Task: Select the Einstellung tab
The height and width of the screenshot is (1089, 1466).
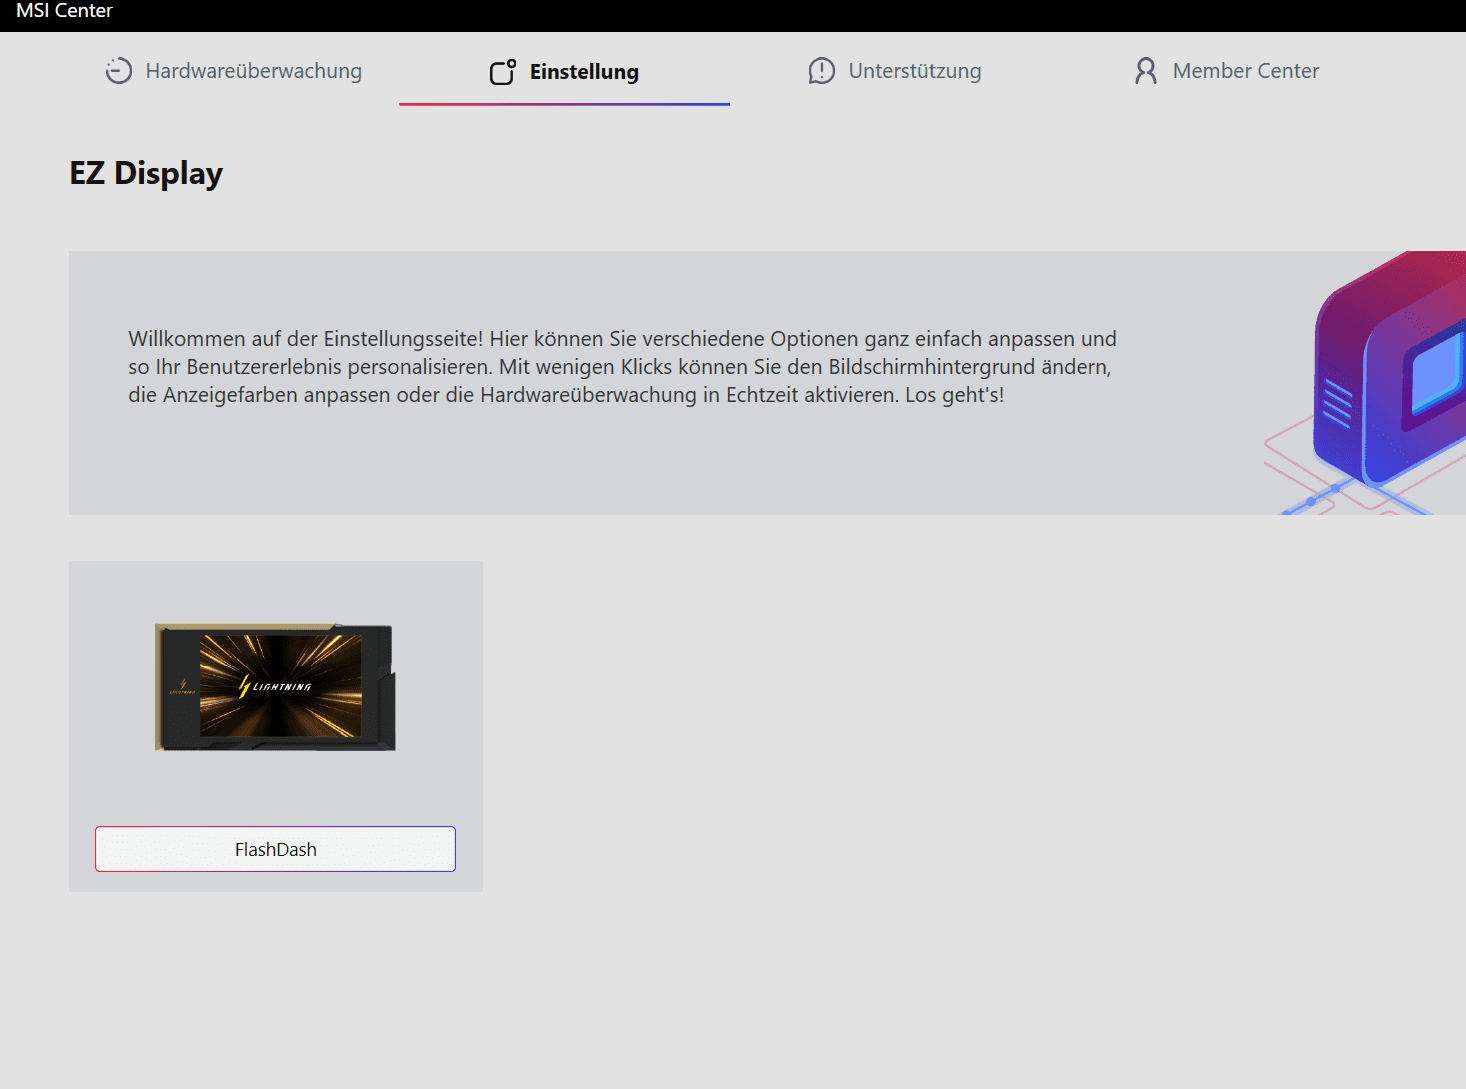Action: pyautogui.click(x=564, y=71)
